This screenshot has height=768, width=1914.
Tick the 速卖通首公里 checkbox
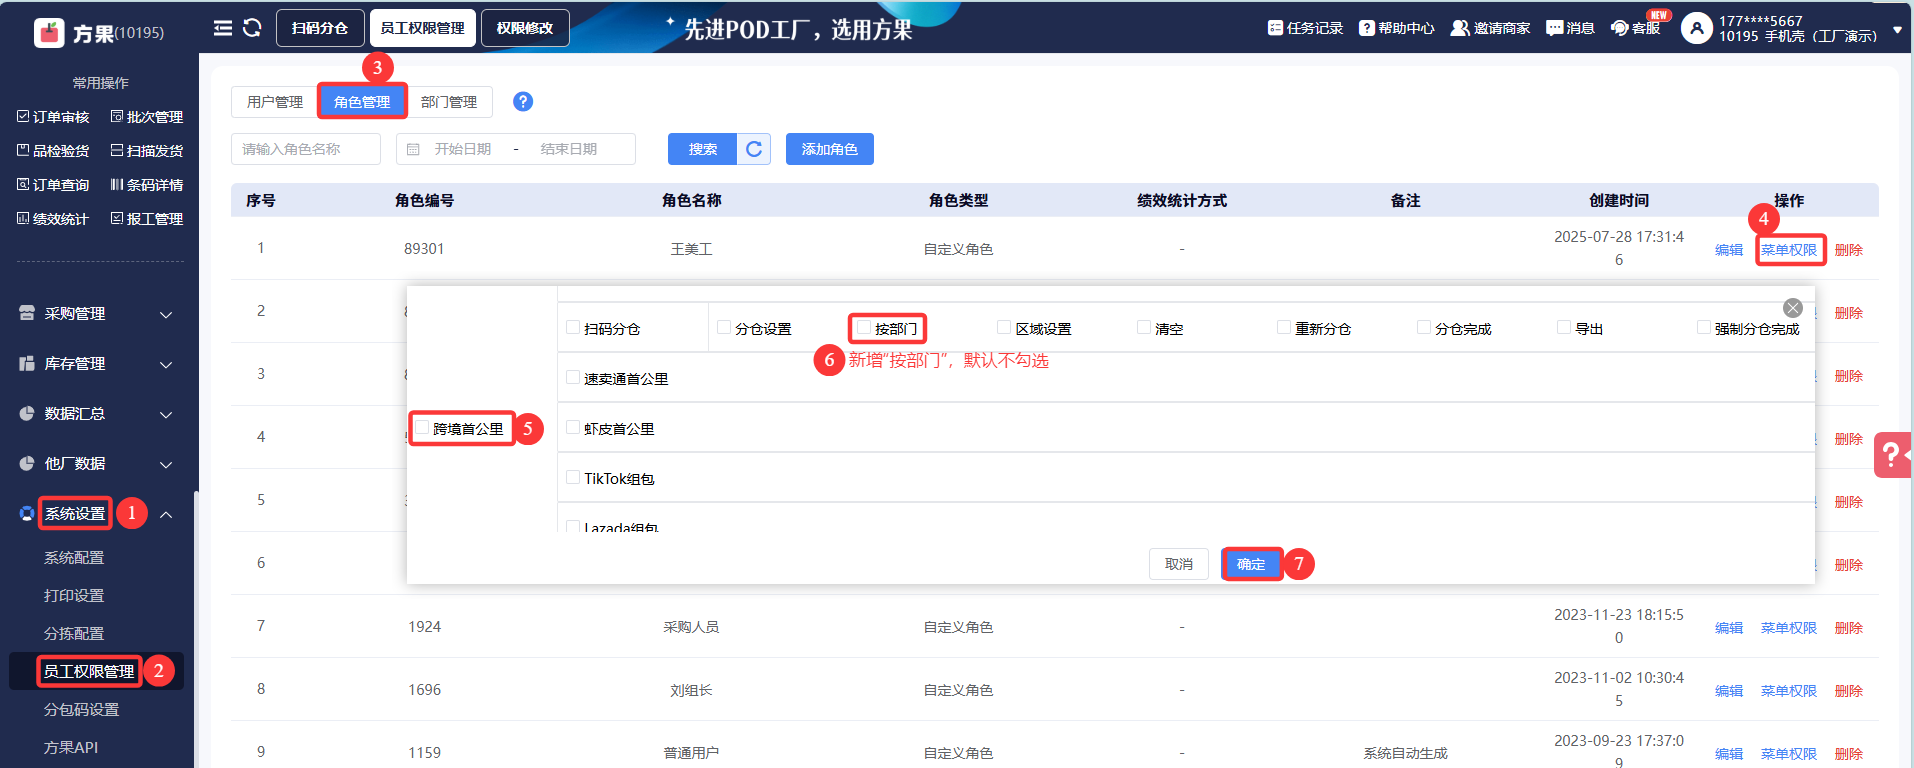point(573,378)
